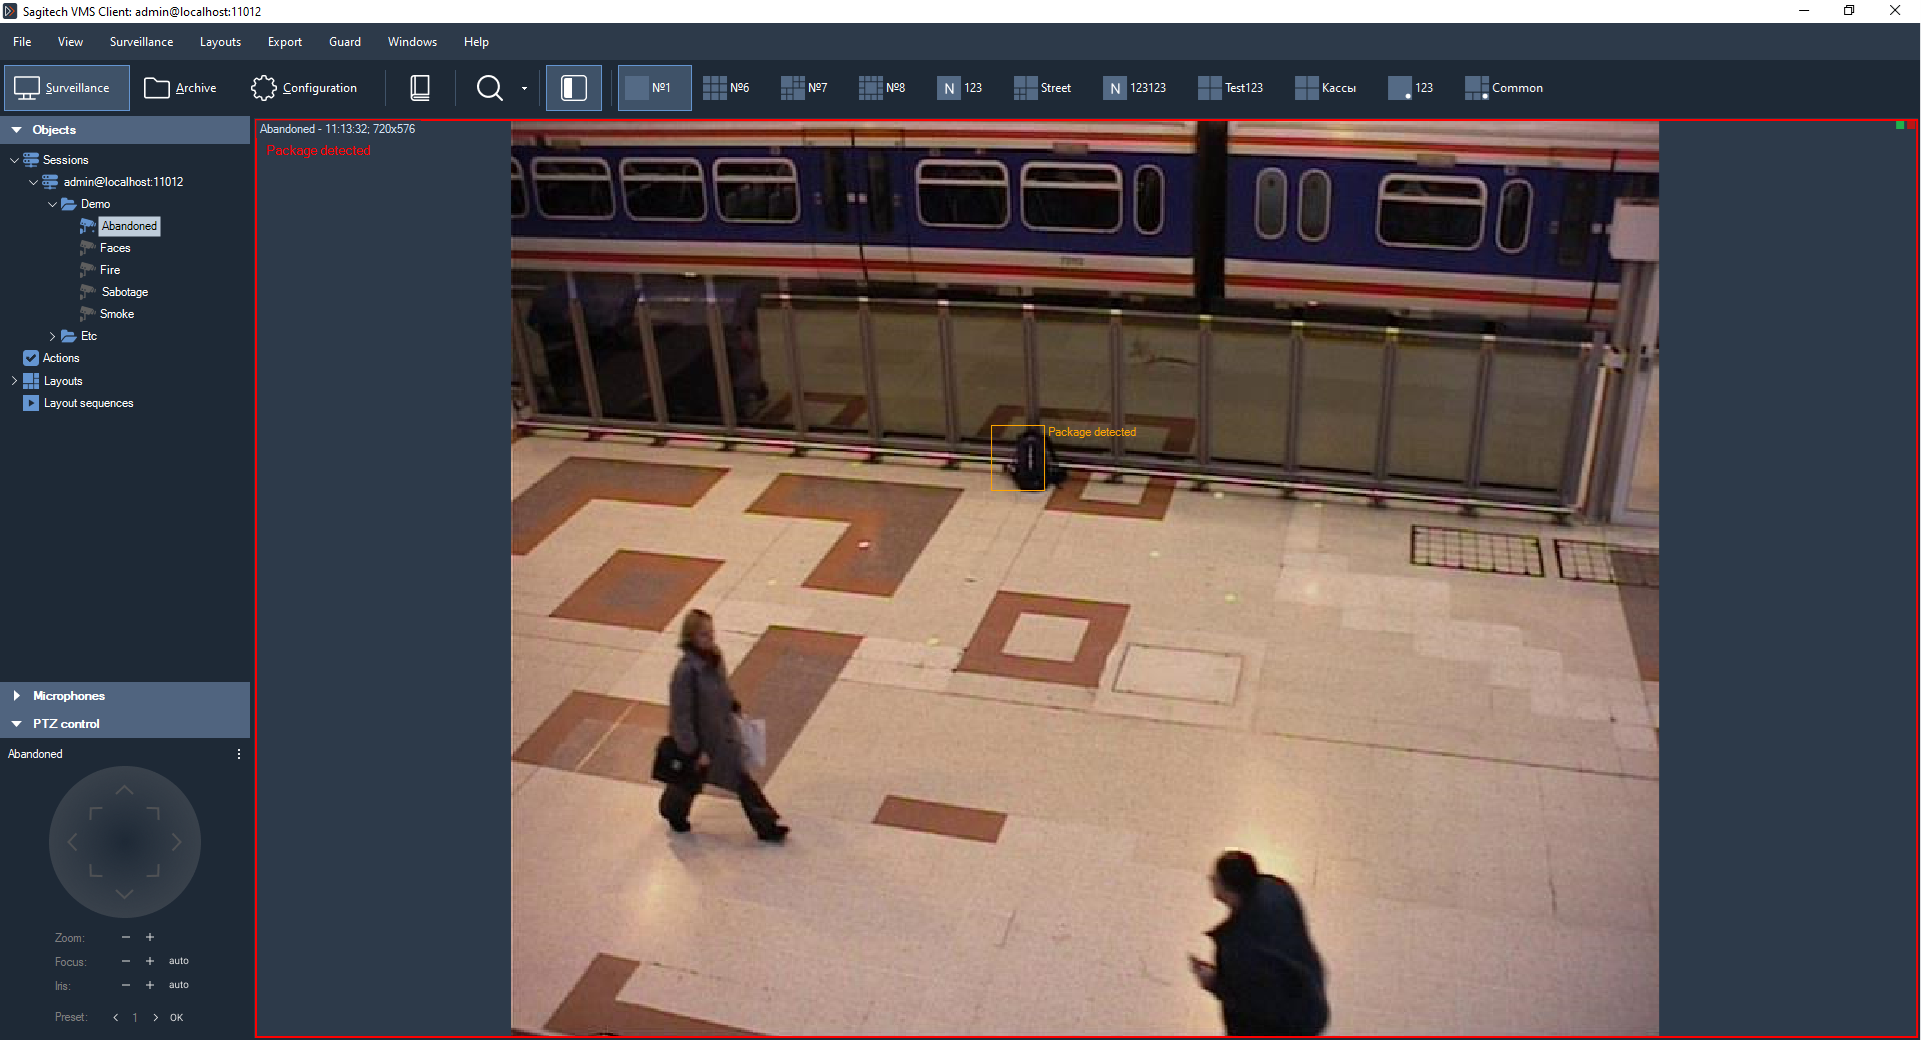Toggle the side panel visibility button
This screenshot has height=1041, width=1921.
coord(574,88)
